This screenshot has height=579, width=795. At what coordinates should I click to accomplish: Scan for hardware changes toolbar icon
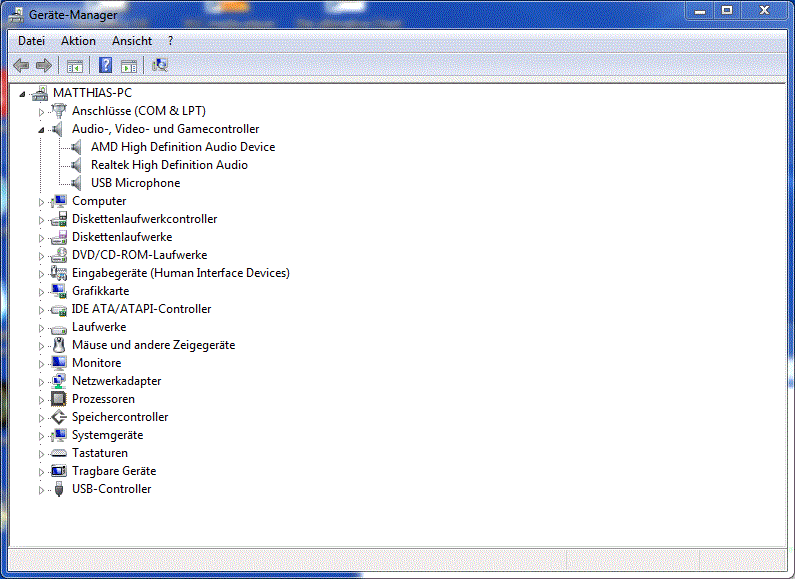pyautogui.click(x=160, y=65)
